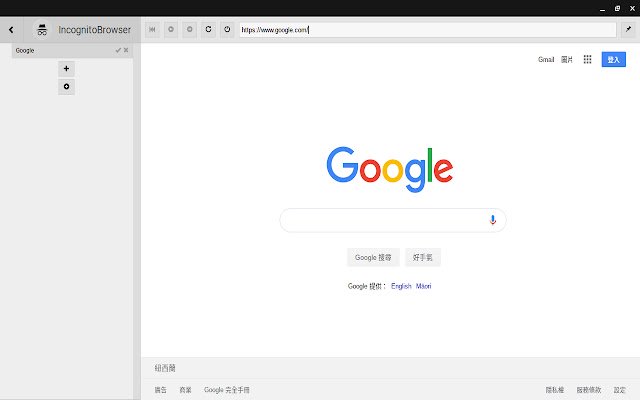Select the Google tab in the sidebar
The image size is (640, 400).
tap(72, 50)
